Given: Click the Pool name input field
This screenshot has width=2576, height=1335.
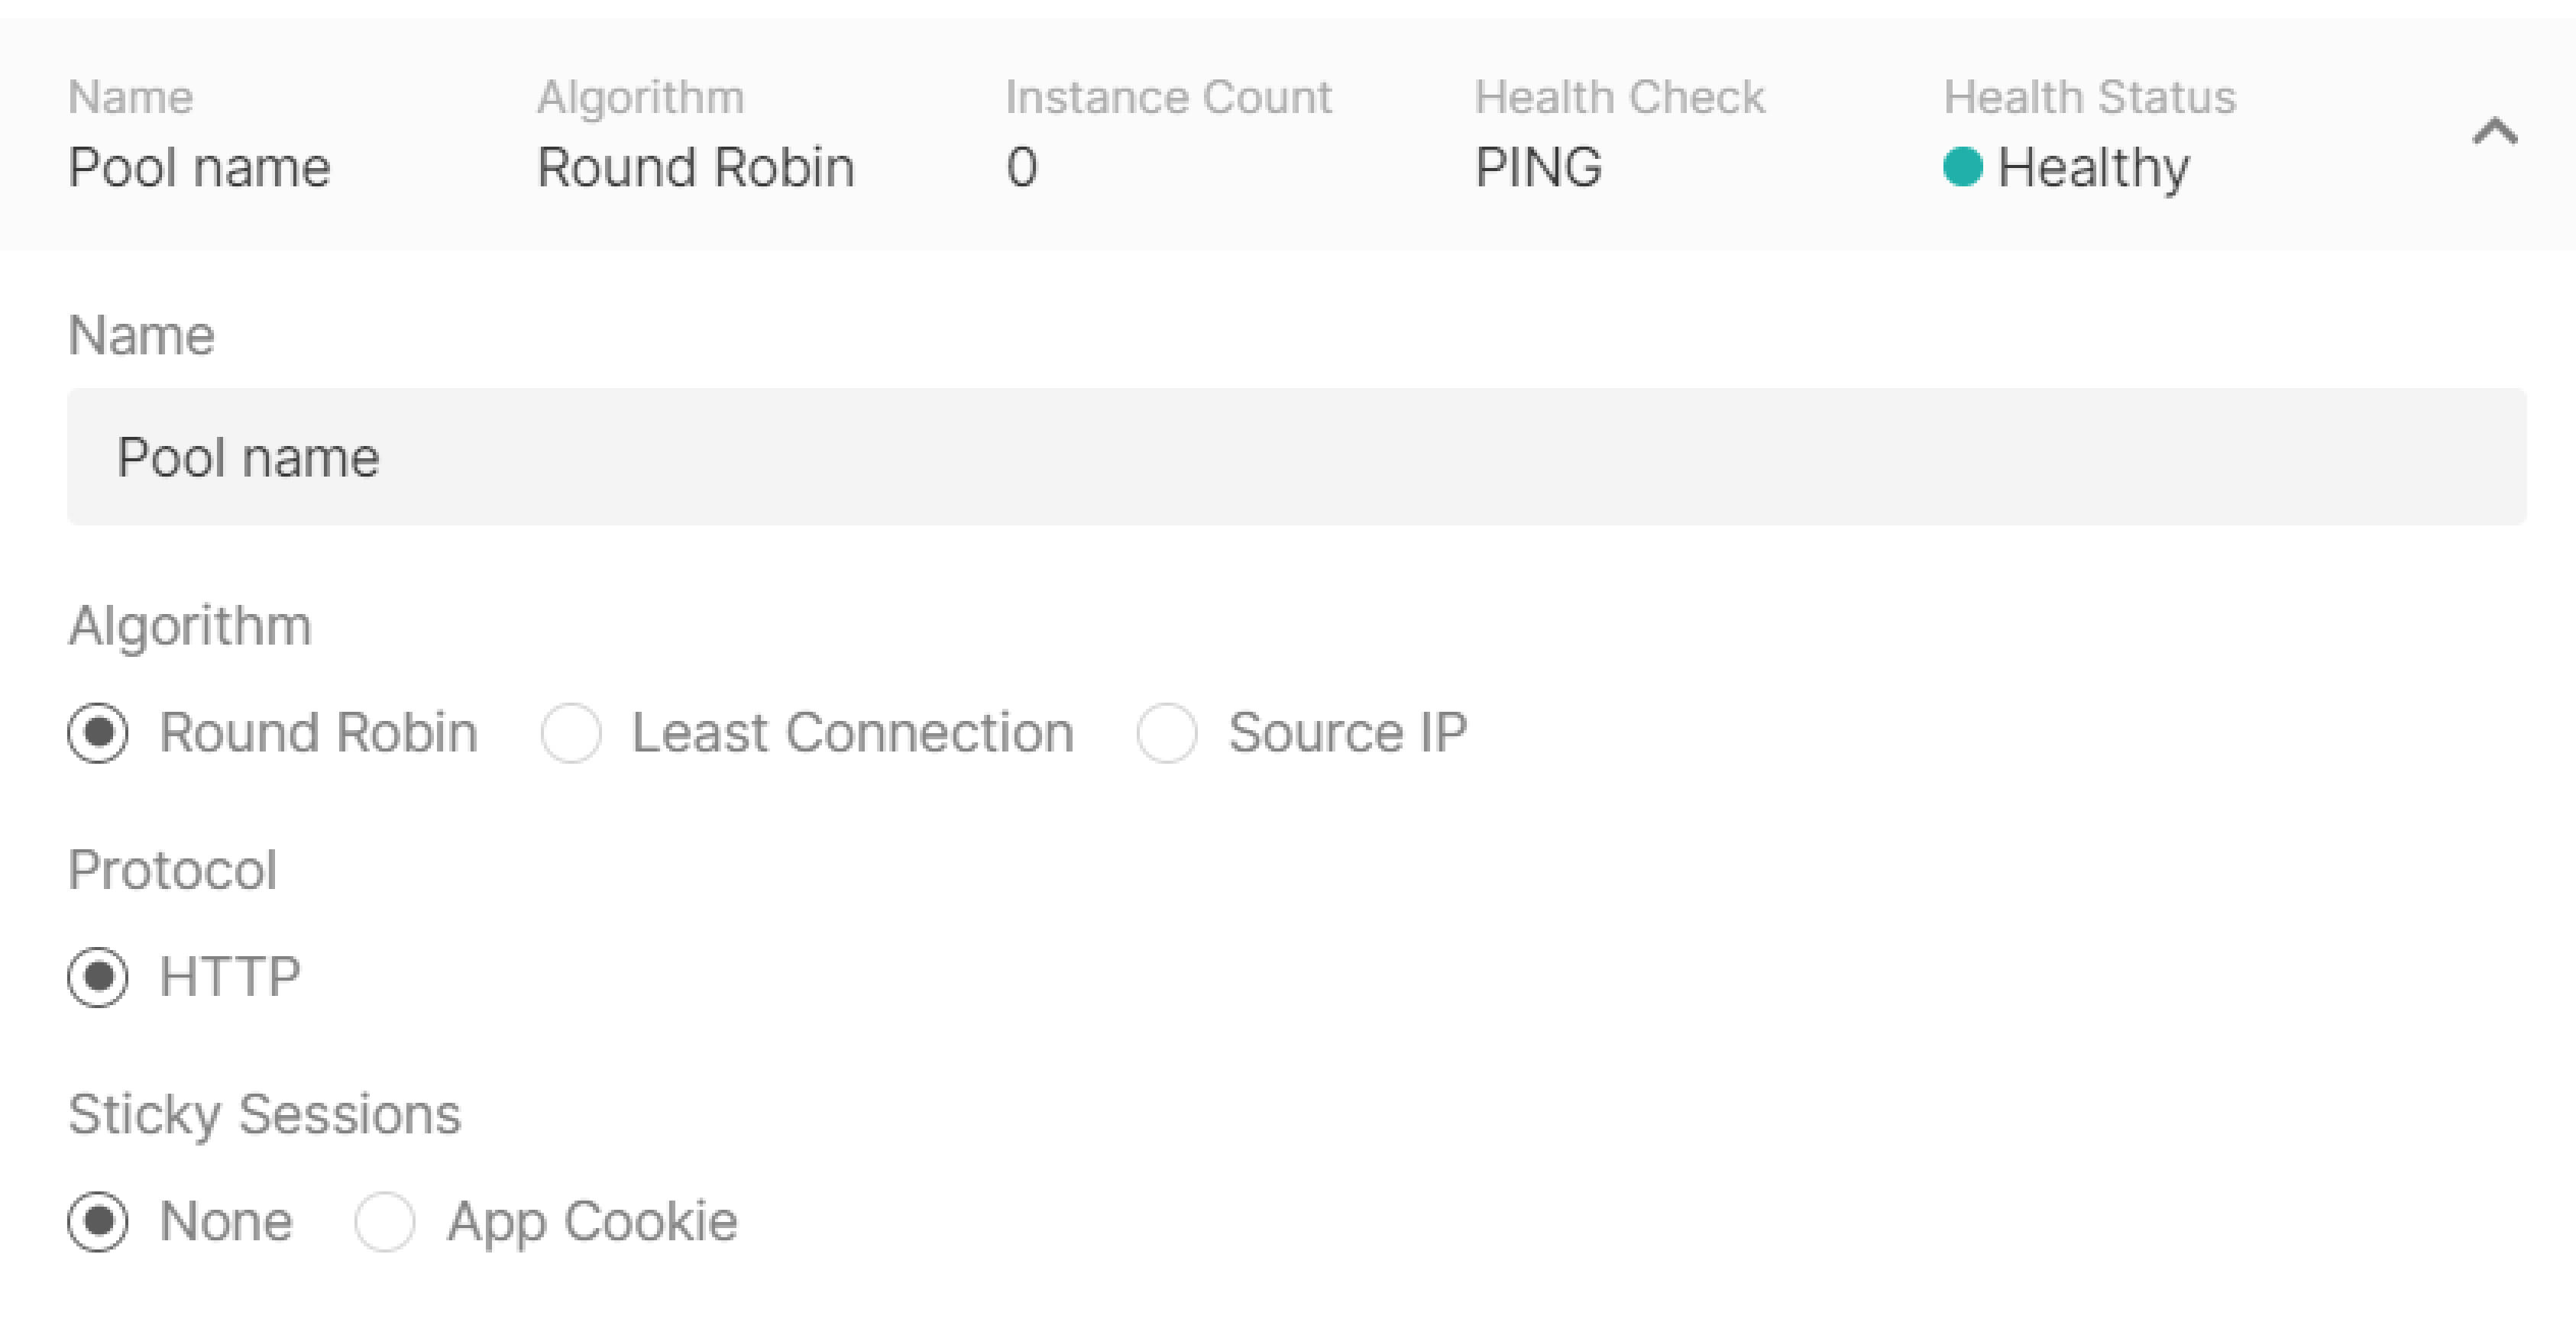Looking at the screenshot, I should pyautogui.click(x=1297, y=457).
